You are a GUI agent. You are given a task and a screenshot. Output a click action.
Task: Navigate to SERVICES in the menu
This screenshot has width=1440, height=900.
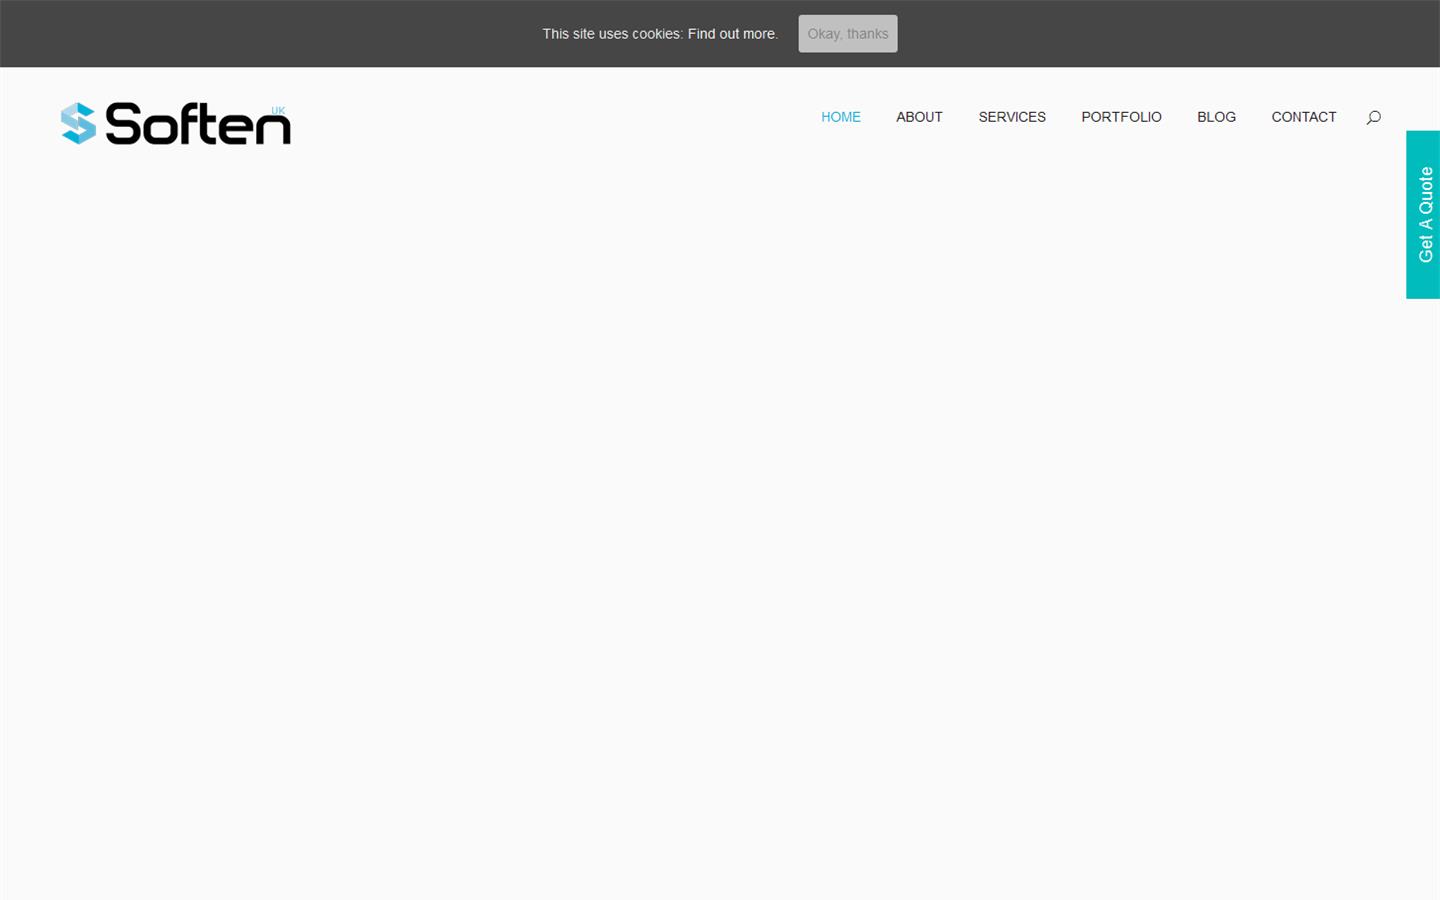(1011, 117)
